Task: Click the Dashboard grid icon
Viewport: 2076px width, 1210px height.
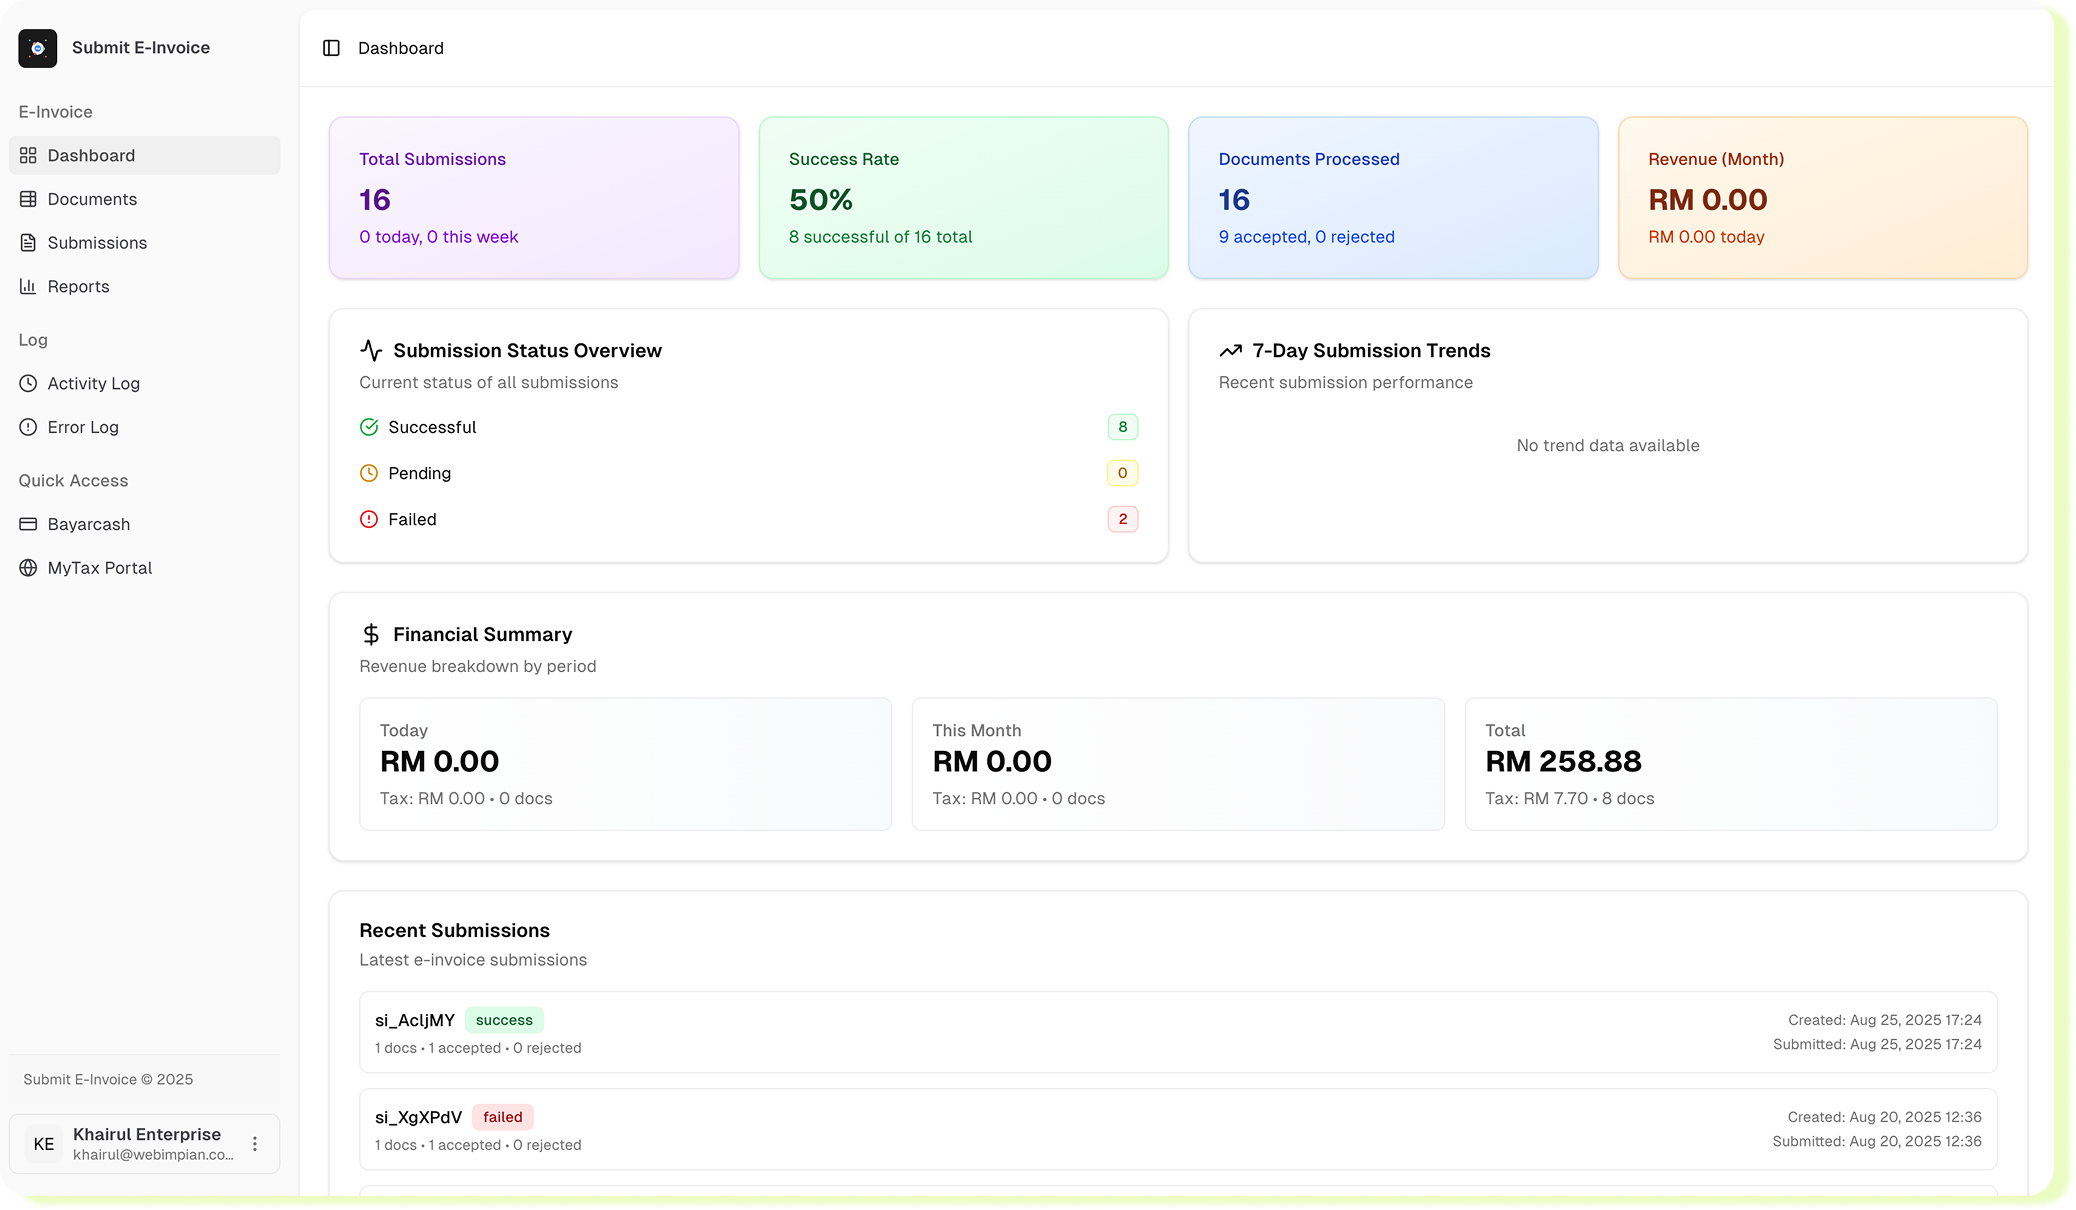Action: [28, 155]
